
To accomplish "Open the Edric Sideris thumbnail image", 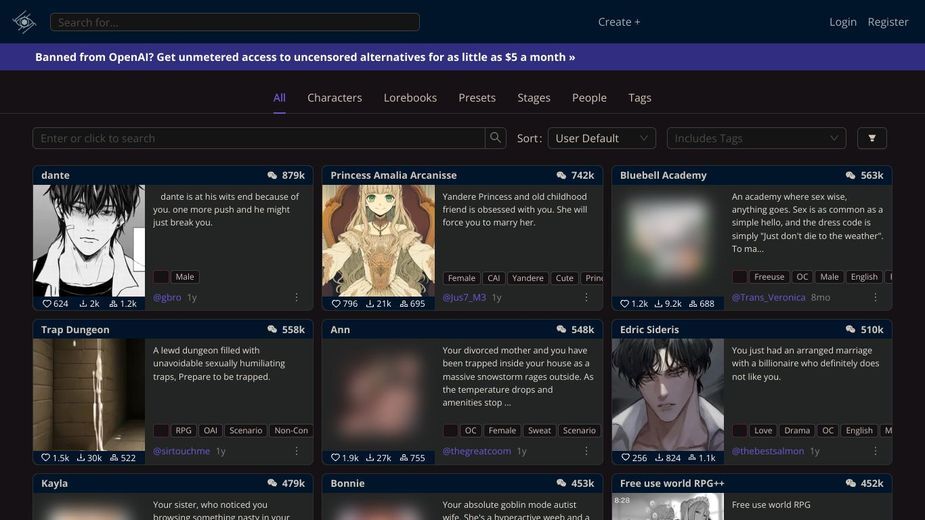I will 668,394.
